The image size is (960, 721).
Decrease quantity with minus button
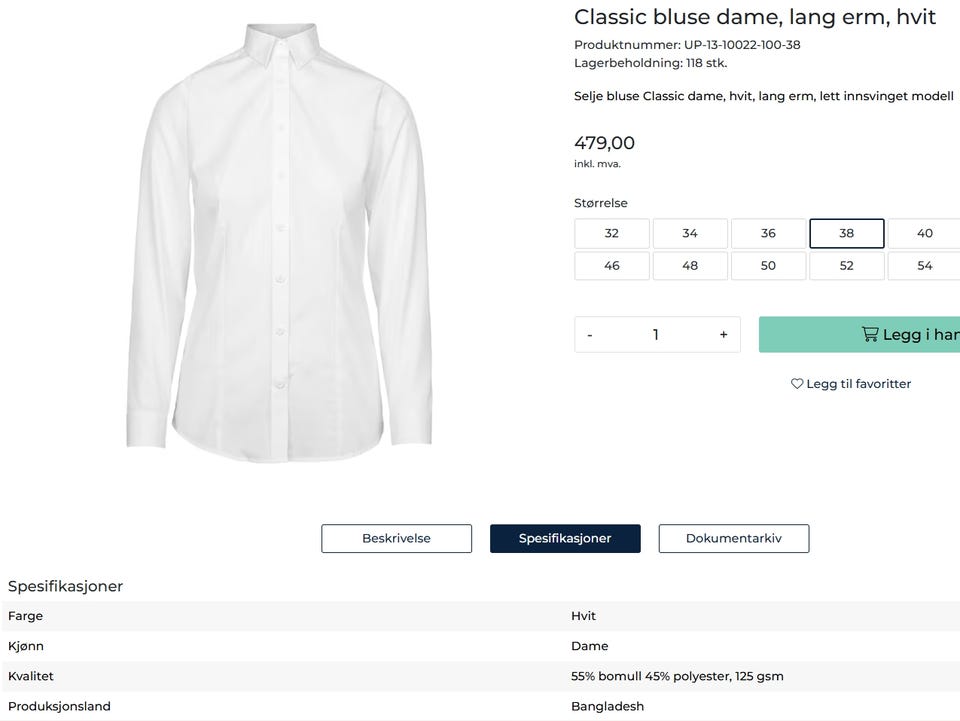pos(590,335)
